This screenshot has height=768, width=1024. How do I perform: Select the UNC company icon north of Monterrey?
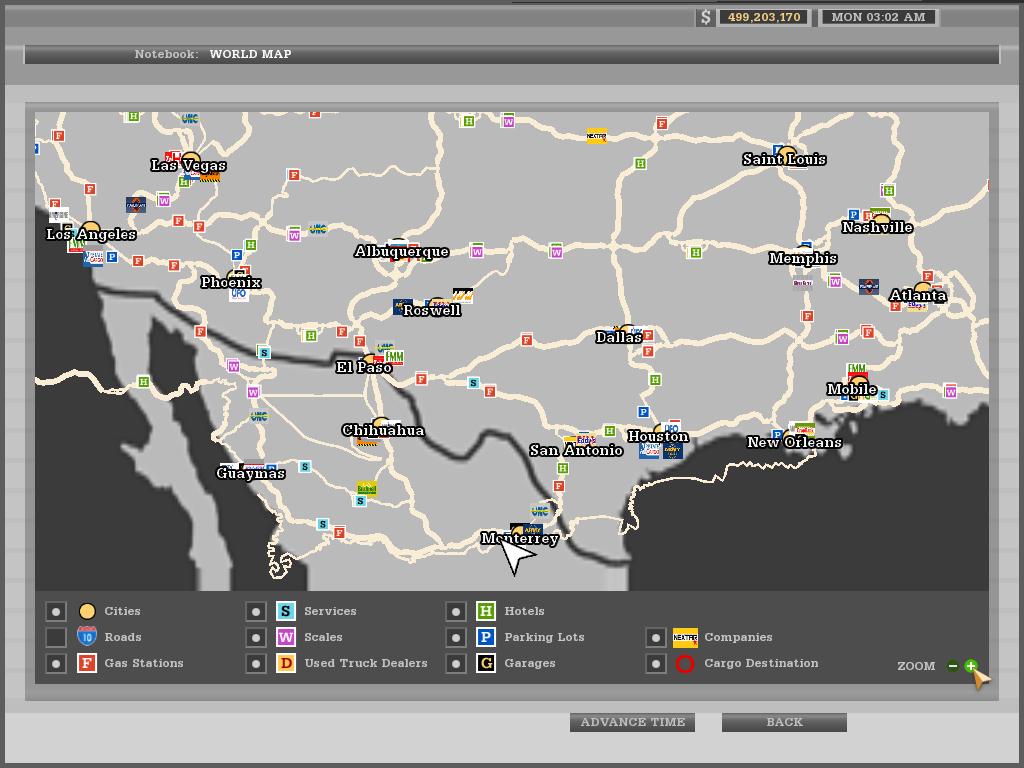(x=540, y=511)
